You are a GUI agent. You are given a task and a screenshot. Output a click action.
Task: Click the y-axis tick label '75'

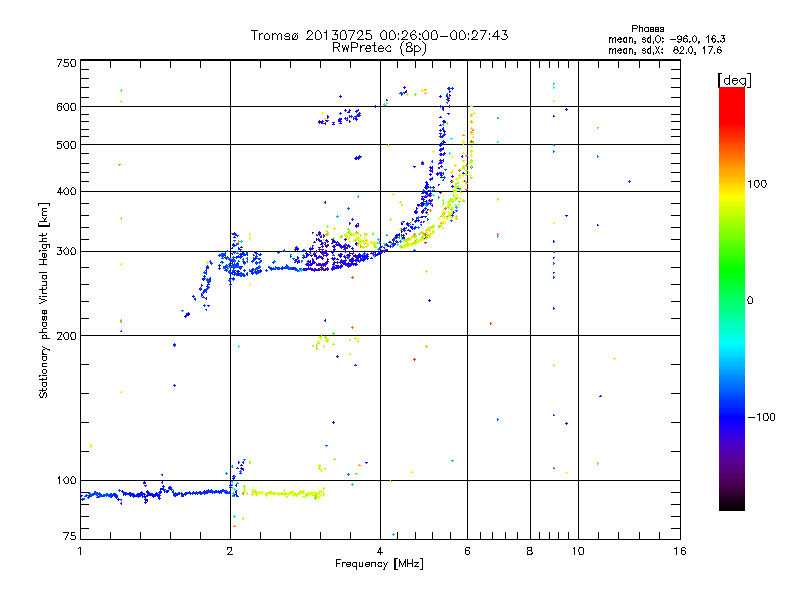click(x=70, y=536)
